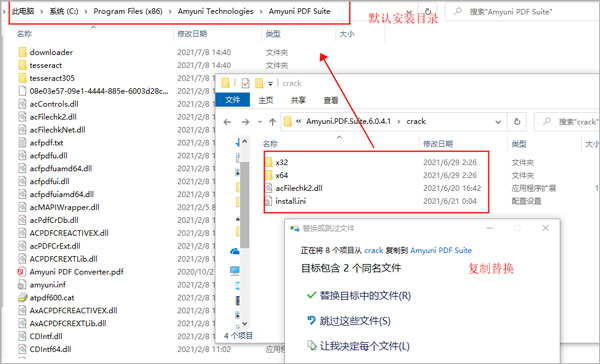Click the atpdf600.cat certificate icon
This screenshot has height=364, width=600.
click(x=23, y=297)
